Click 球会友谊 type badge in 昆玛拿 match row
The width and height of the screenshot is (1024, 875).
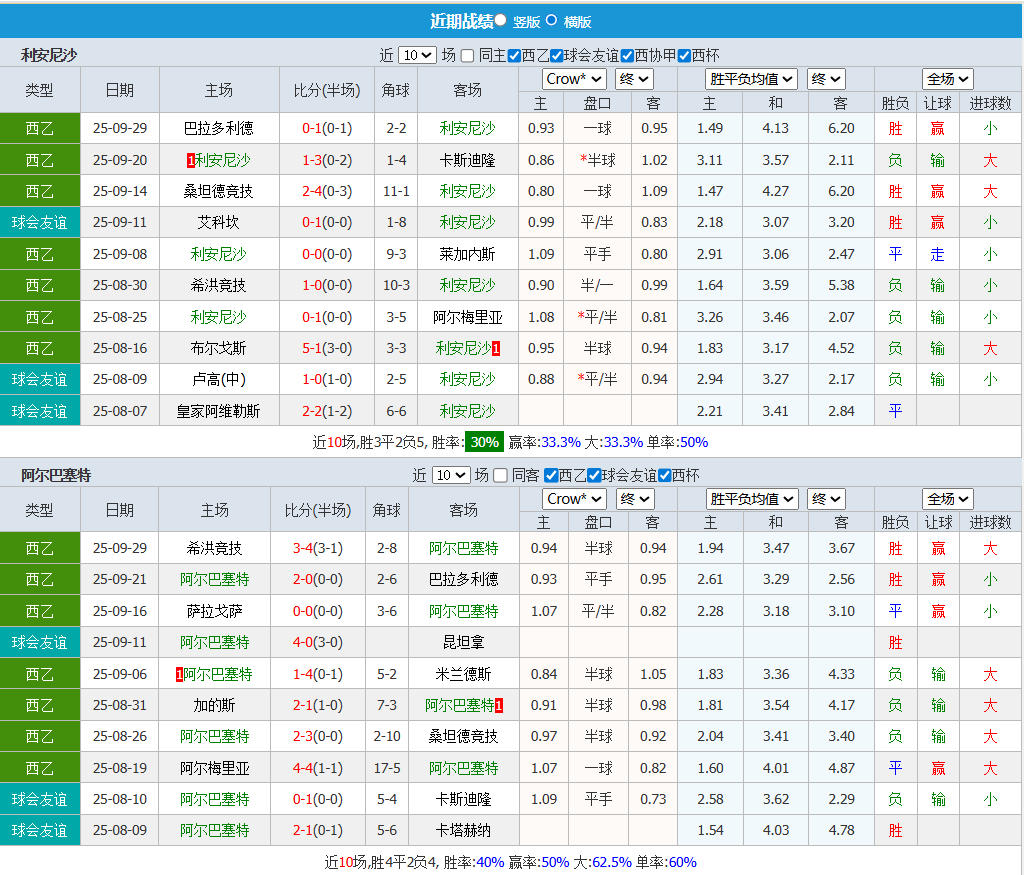(x=39, y=642)
